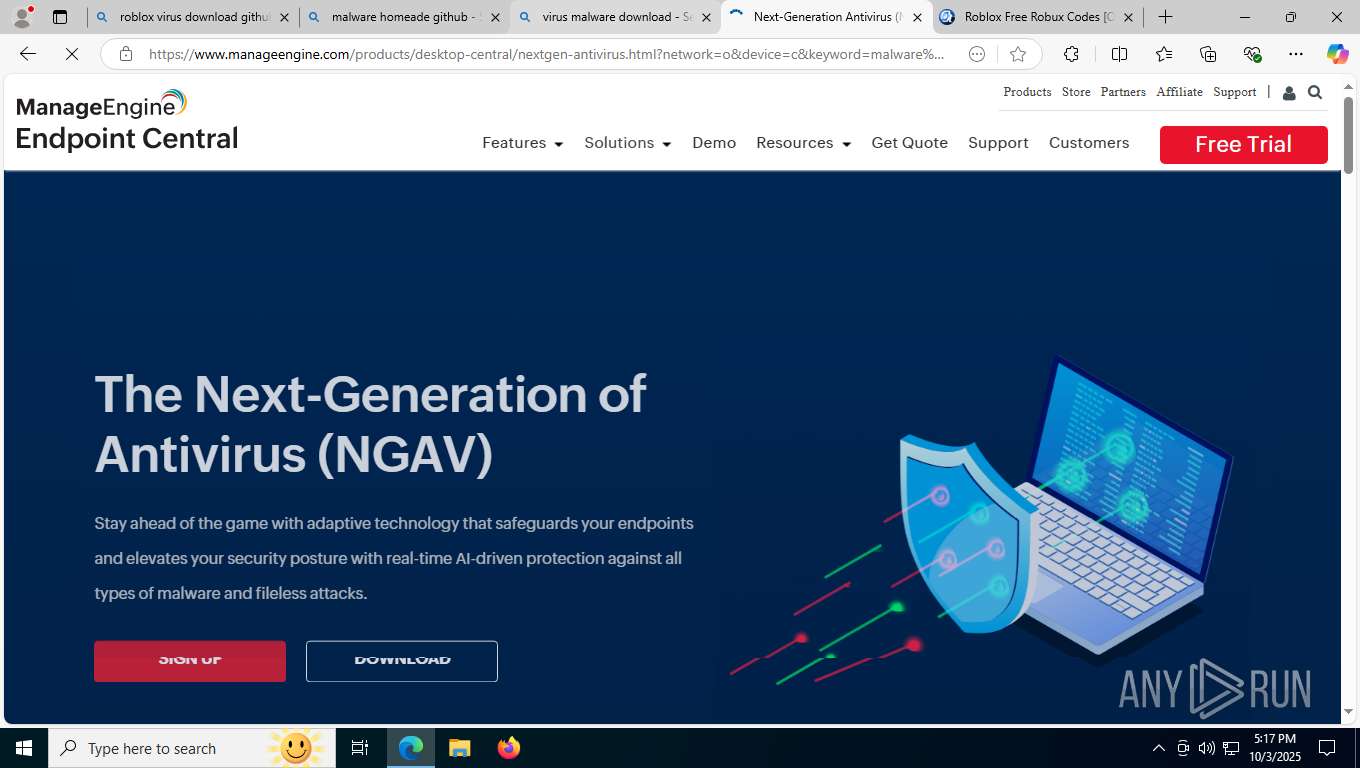Close the Roblox Free Robux Codes tab
Image resolution: width=1360 pixels, height=768 pixels.
click(1128, 17)
